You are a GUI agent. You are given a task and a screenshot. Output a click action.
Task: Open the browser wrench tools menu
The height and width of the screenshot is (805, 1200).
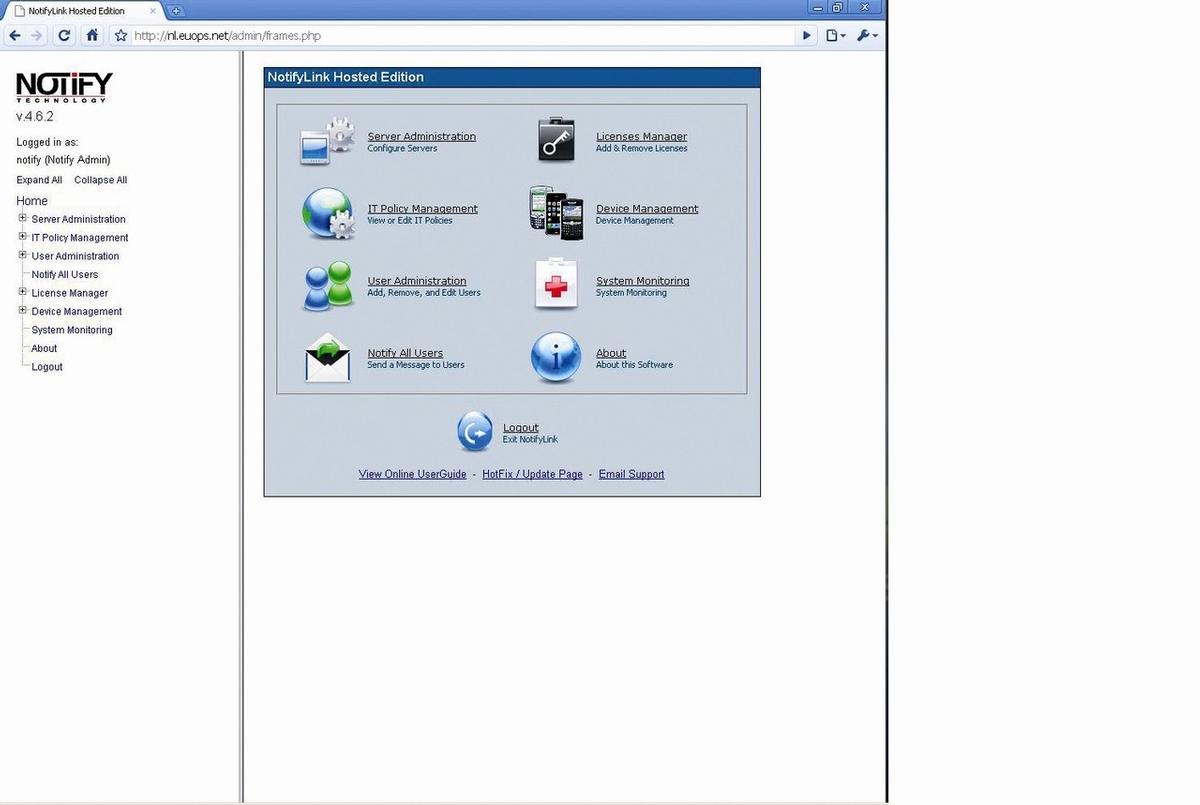(867, 35)
